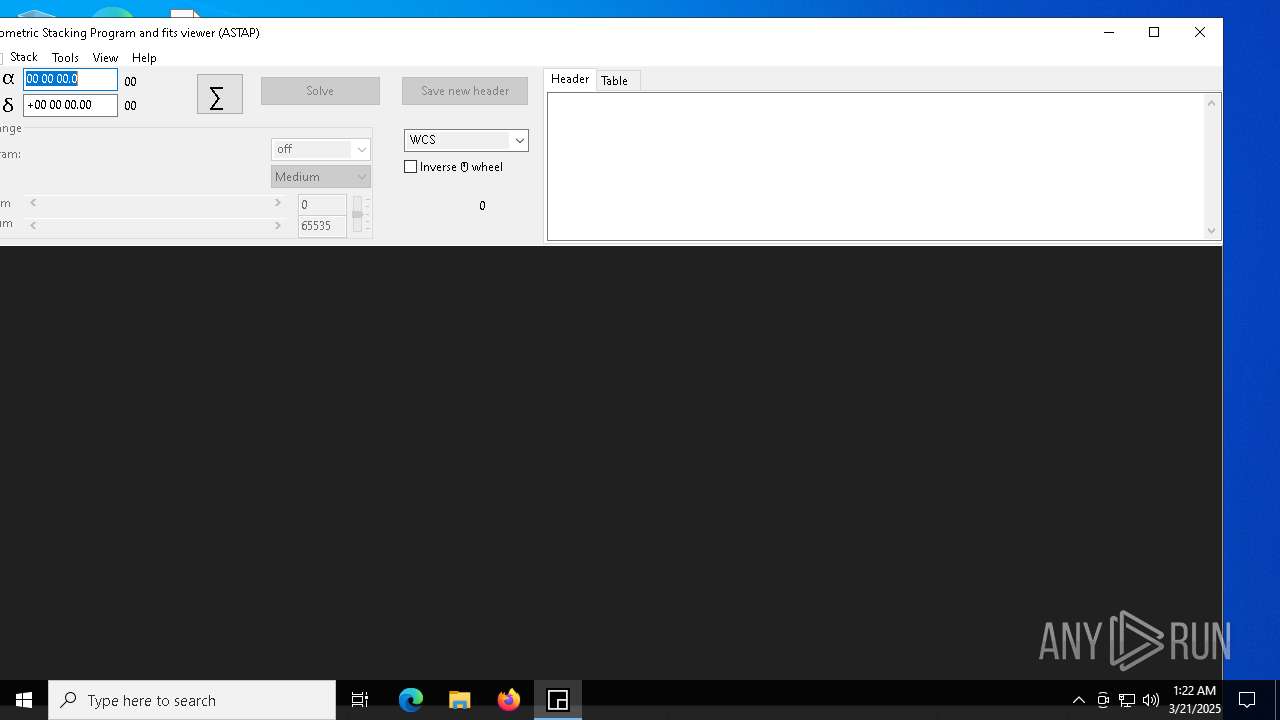Image resolution: width=1280 pixels, height=720 pixels.
Task: Click the Windows search box
Action: pyautogui.click(x=192, y=700)
